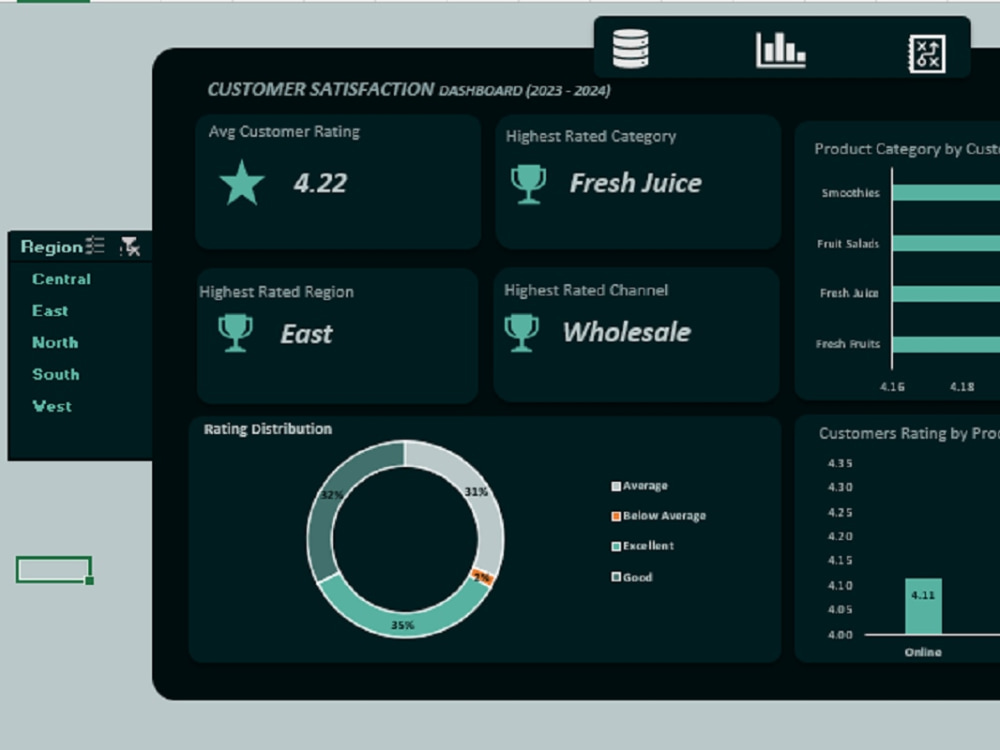Select the Region slicer header
Screen dimensions: 1000x750
[x=52, y=247]
